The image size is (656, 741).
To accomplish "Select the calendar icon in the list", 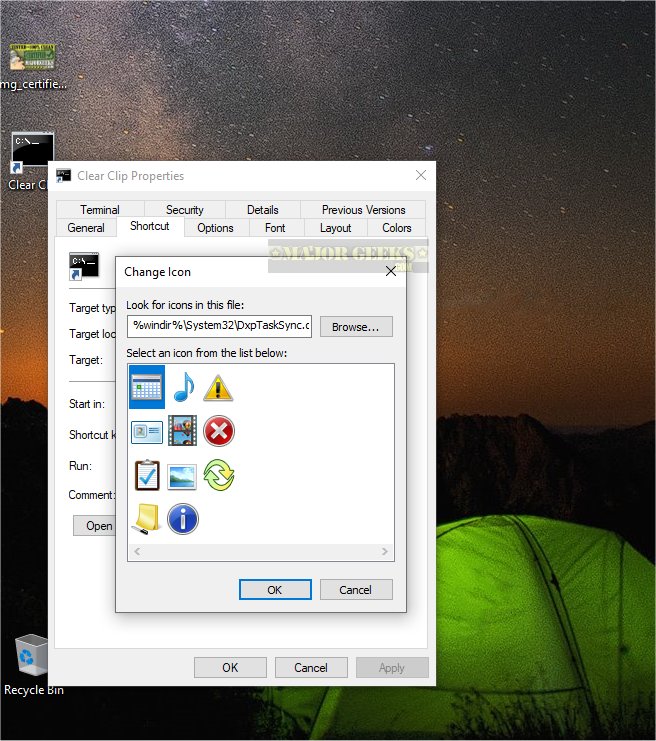I will coord(147,387).
